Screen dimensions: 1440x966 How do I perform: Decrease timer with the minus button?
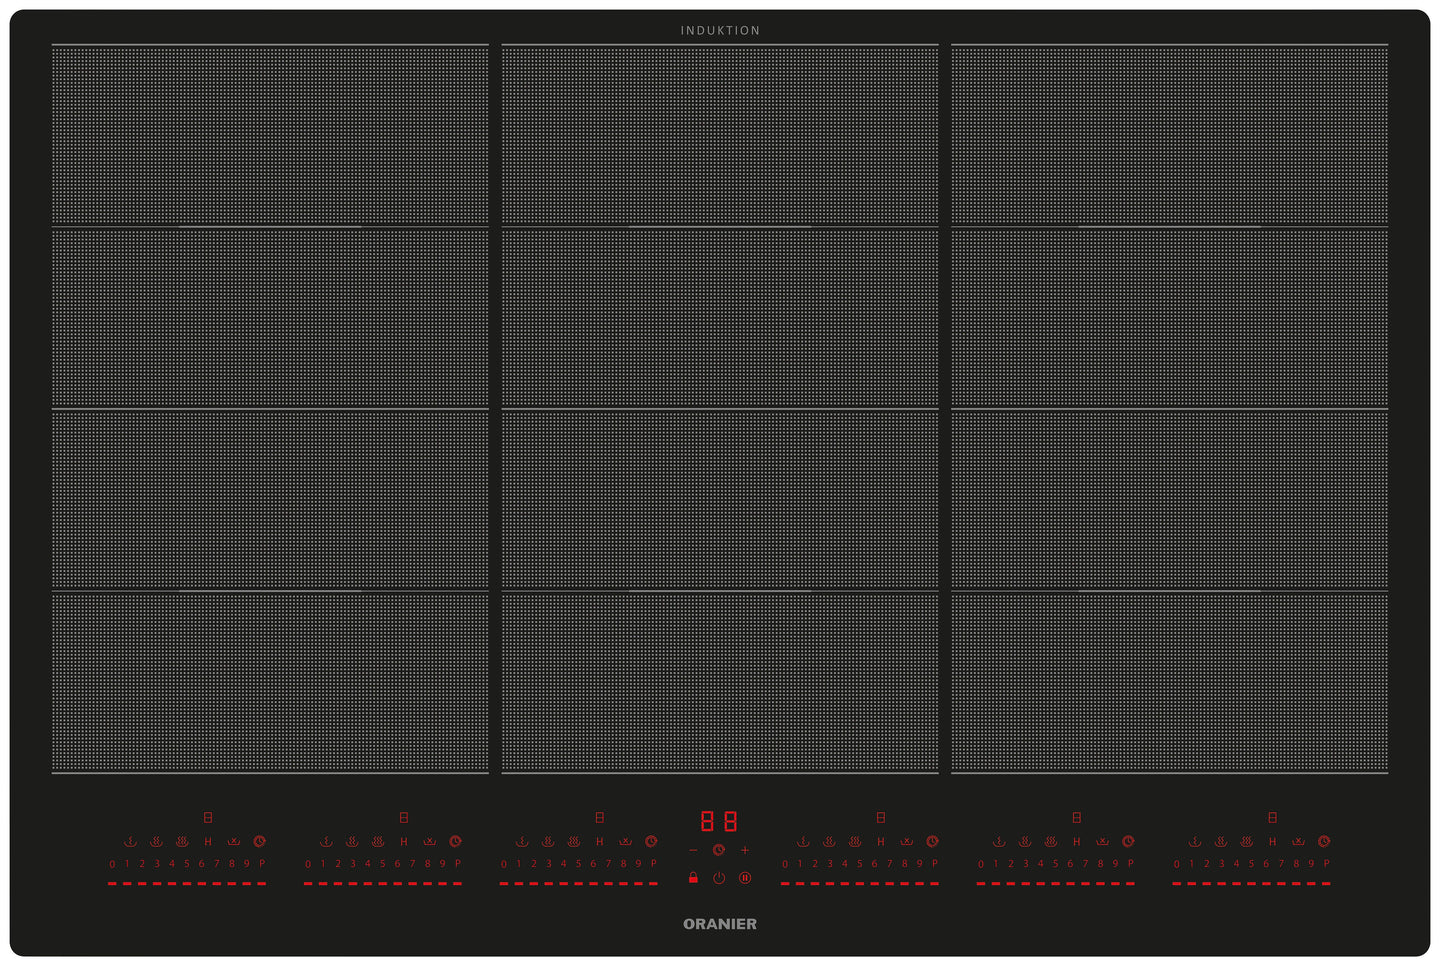693,850
